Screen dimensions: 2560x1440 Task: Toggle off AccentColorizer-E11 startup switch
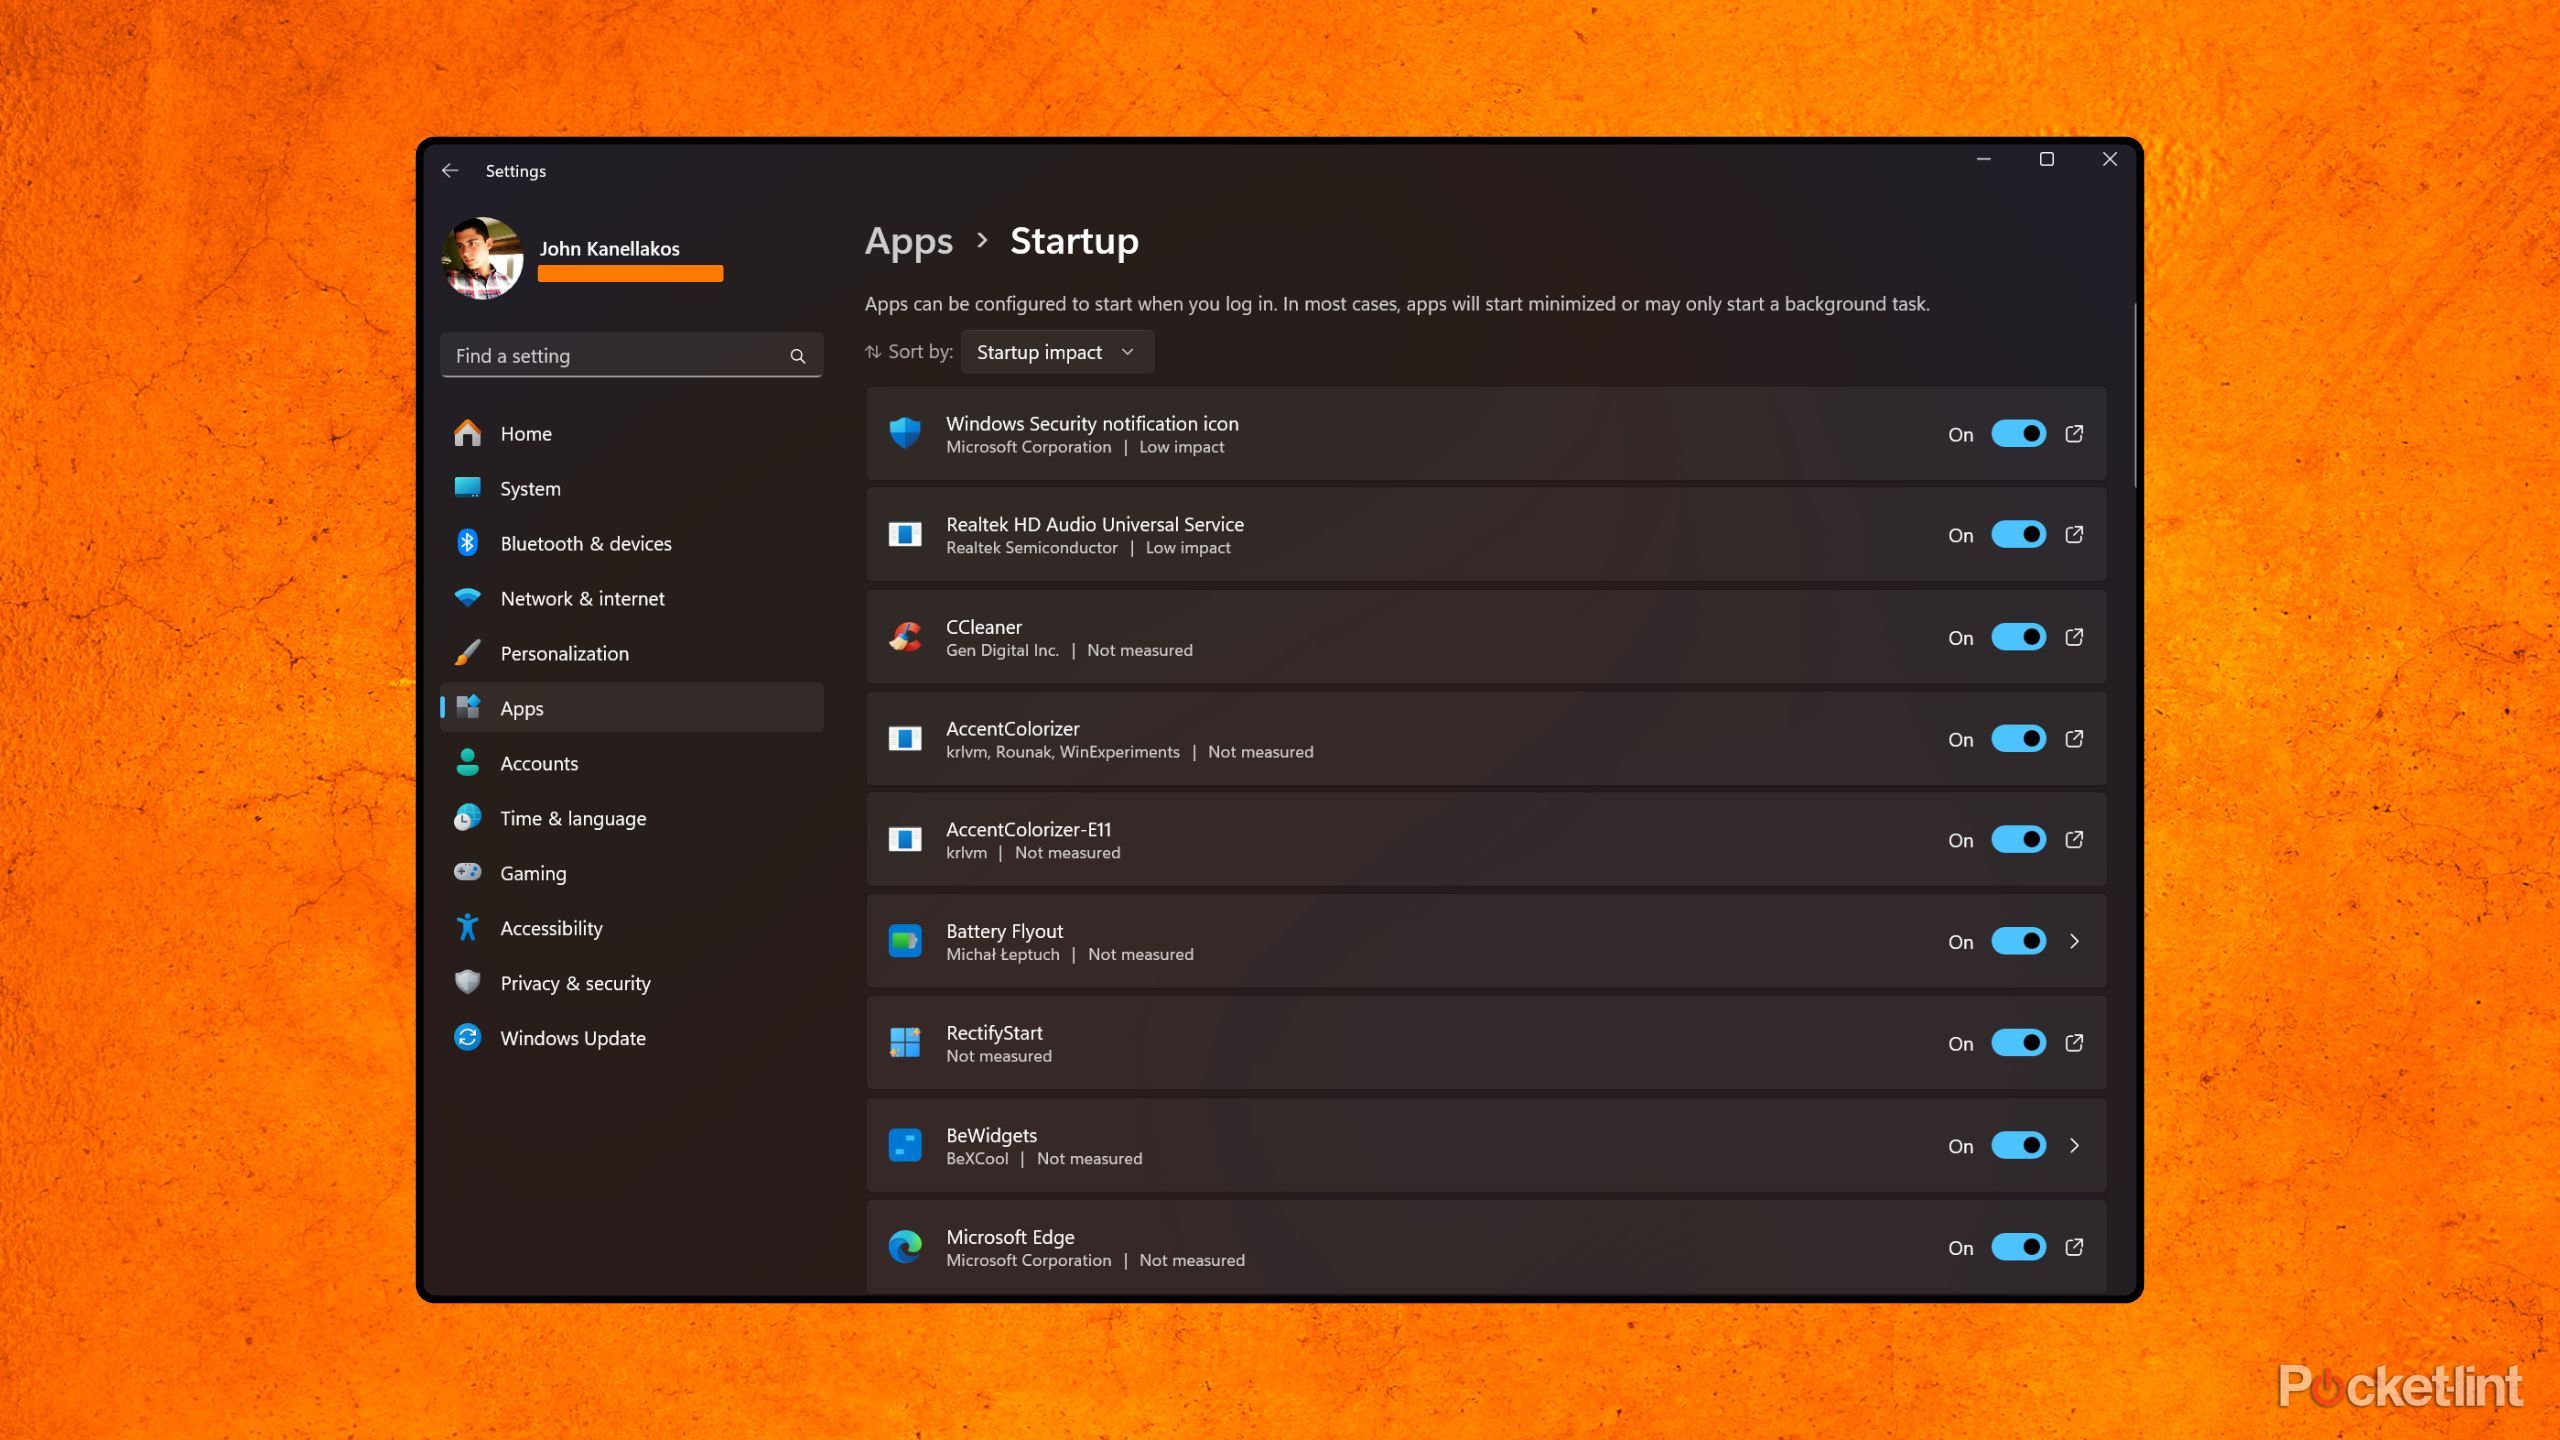click(2018, 840)
